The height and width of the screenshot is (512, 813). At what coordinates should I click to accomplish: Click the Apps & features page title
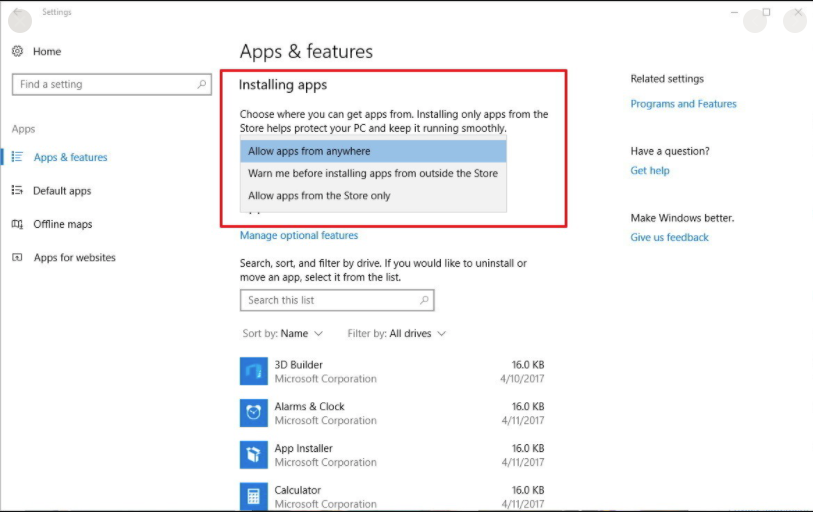(x=306, y=51)
